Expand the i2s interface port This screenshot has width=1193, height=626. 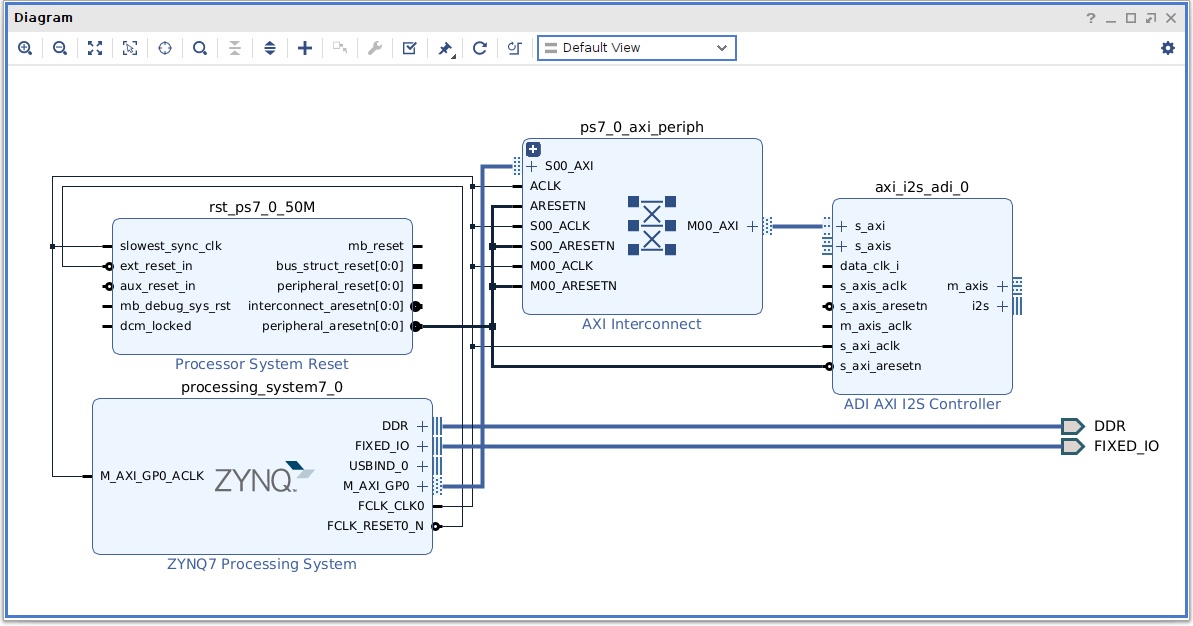pos(1002,306)
